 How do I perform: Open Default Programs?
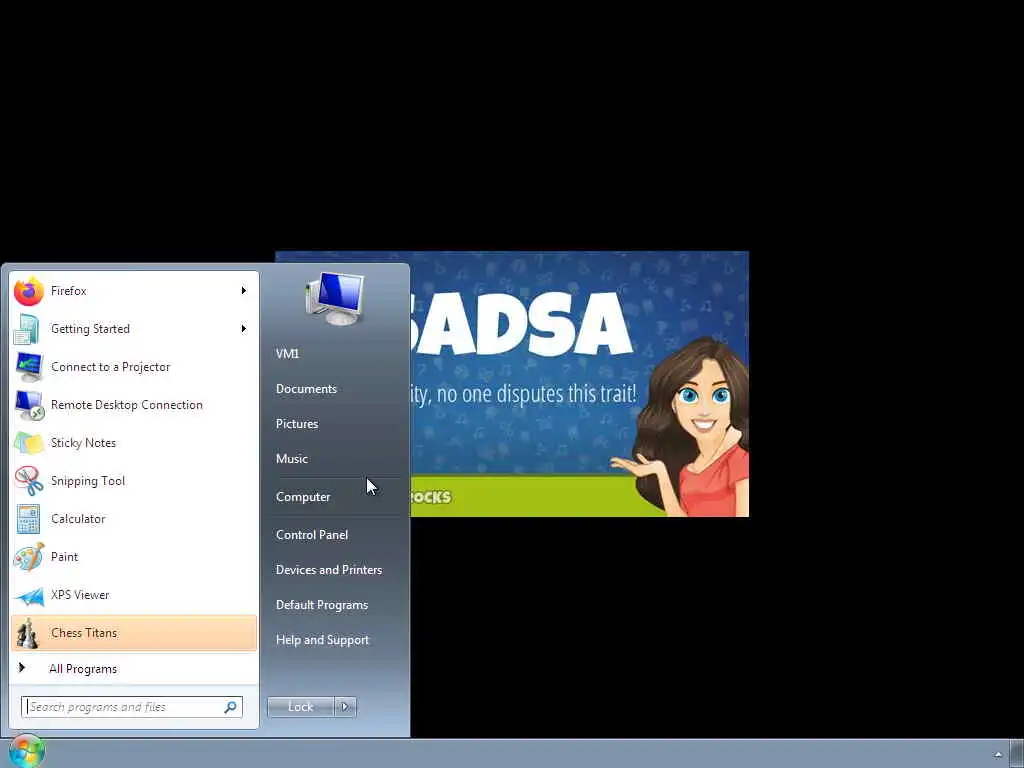pyautogui.click(x=322, y=605)
